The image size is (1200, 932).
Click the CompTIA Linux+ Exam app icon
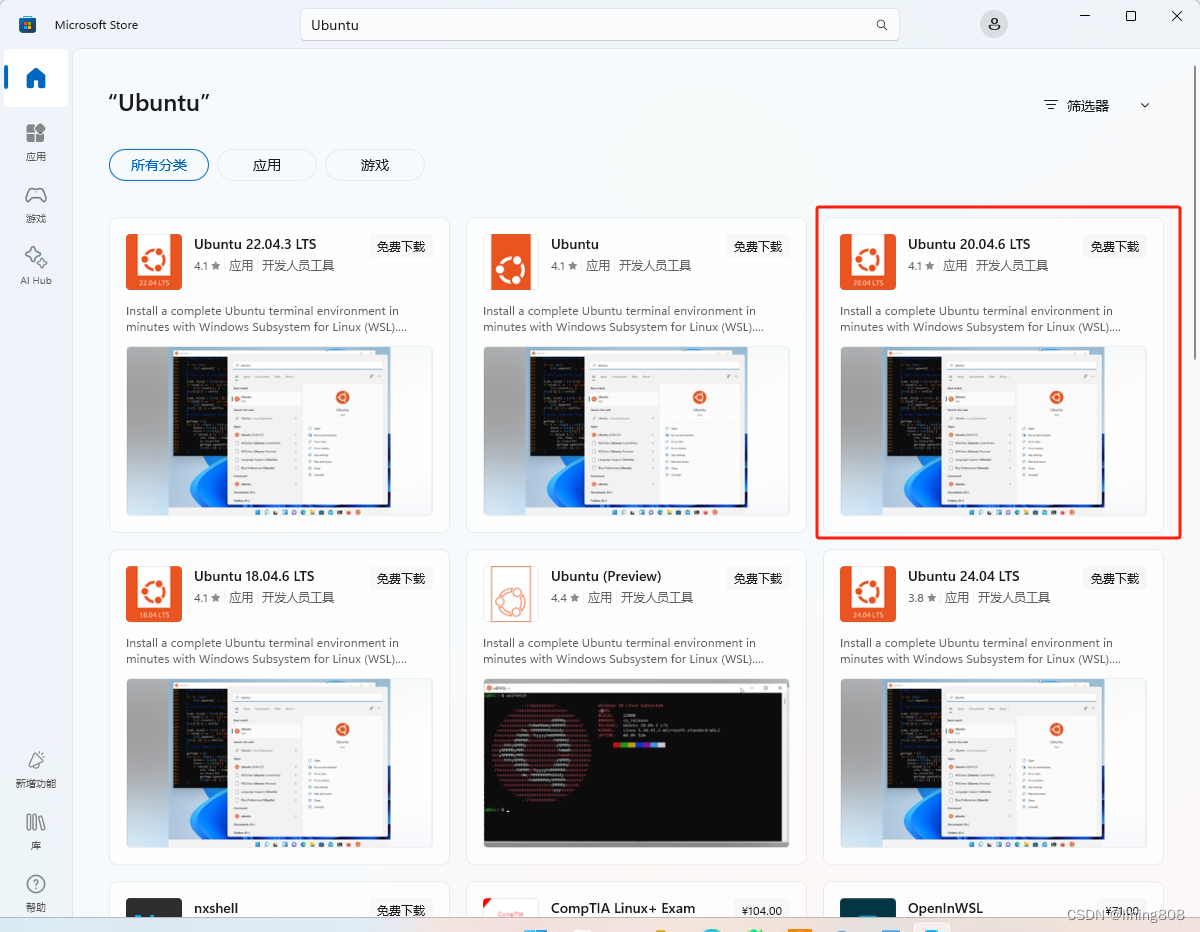pyautogui.click(x=511, y=908)
